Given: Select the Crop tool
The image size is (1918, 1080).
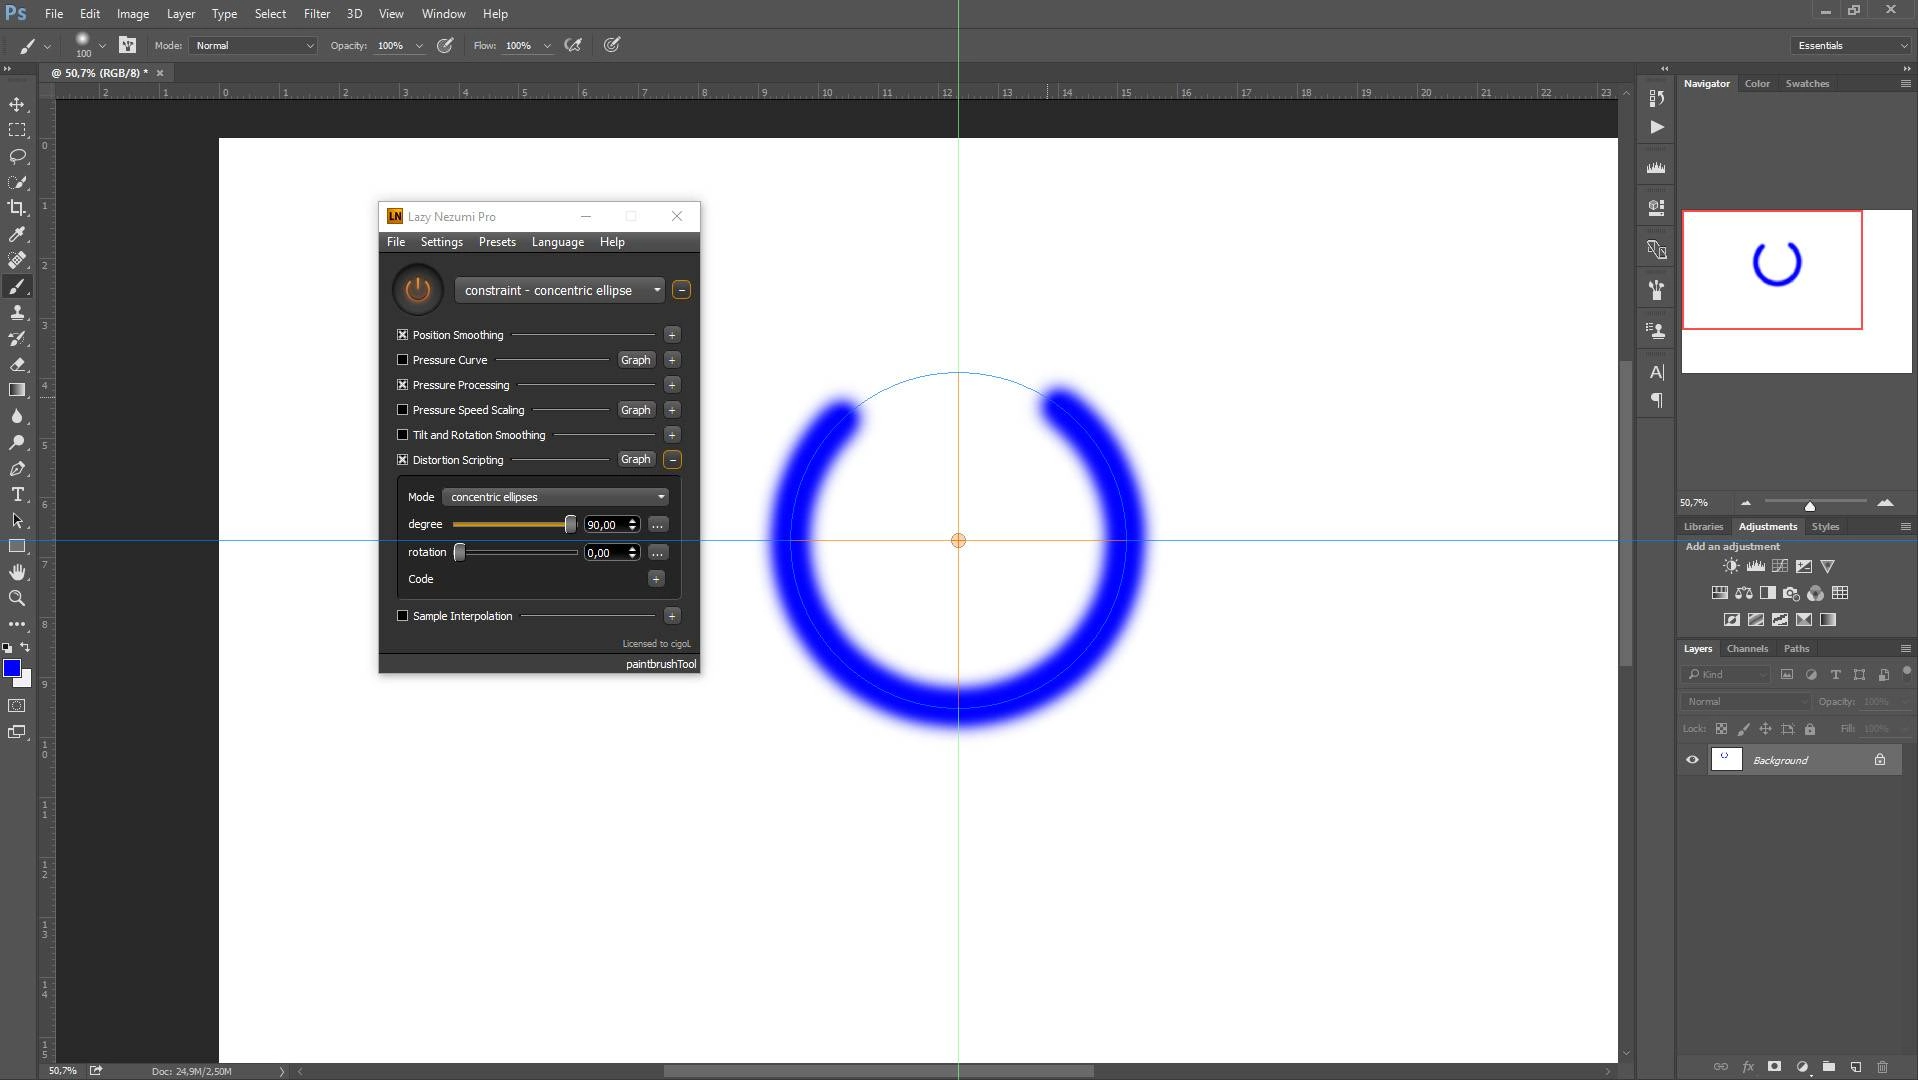Looking at the screenshot, I should pos(17,208).
